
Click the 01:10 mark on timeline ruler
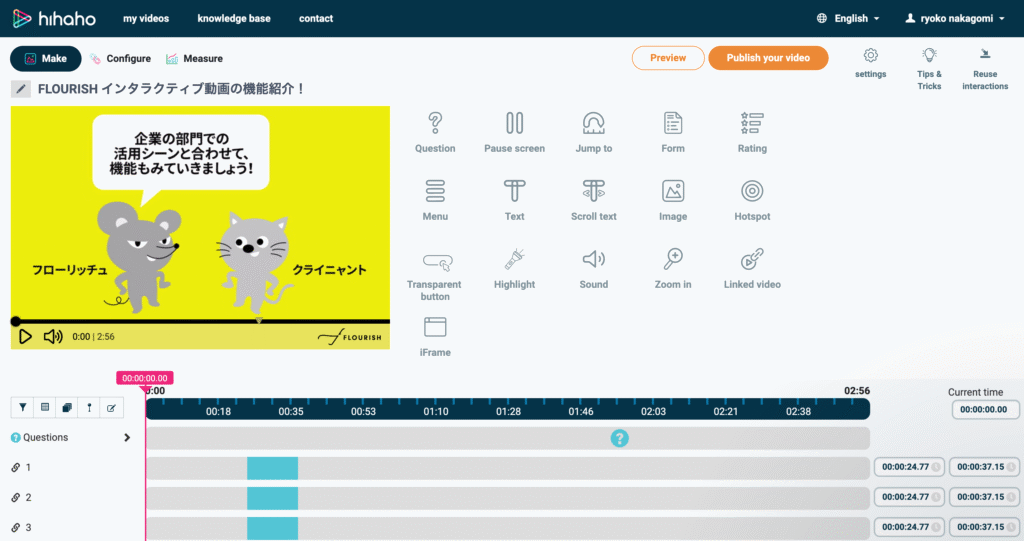pos(436,412)
